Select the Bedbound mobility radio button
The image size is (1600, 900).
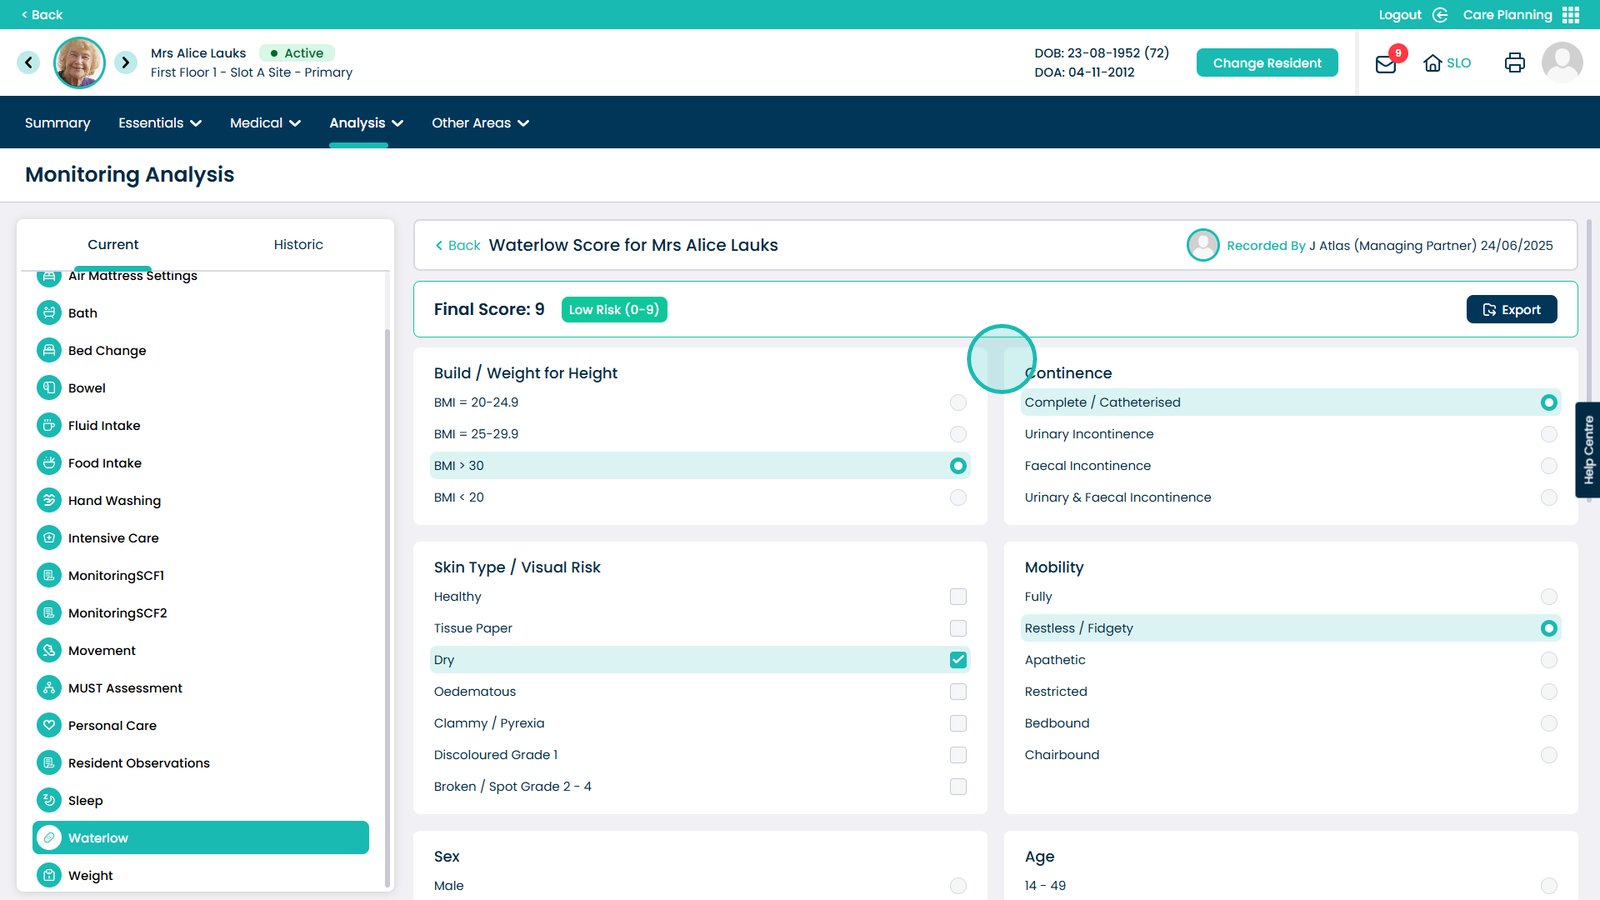[x=1548, y=723]
